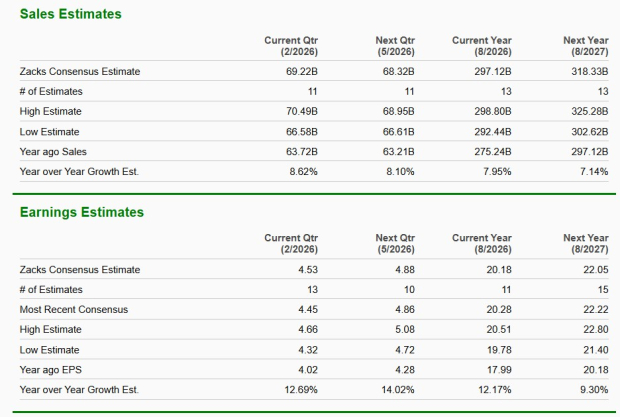Click the 292.44B low sales estimate
Viewport: 620px width, 417px height.
click(496, 131)
